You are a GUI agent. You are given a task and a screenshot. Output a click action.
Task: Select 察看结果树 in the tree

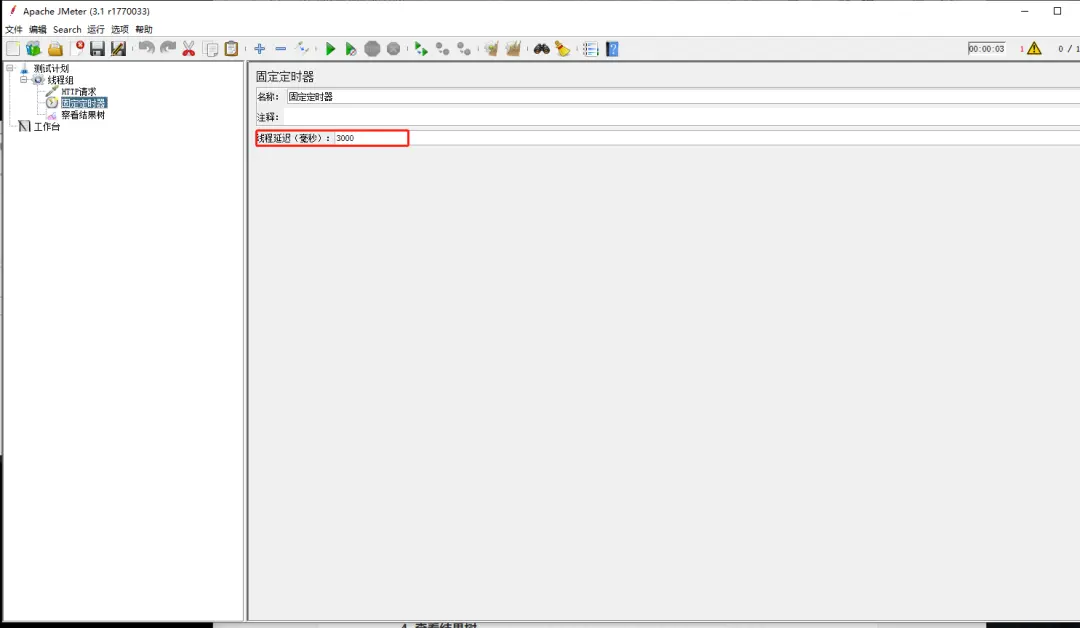click(83, 115)
